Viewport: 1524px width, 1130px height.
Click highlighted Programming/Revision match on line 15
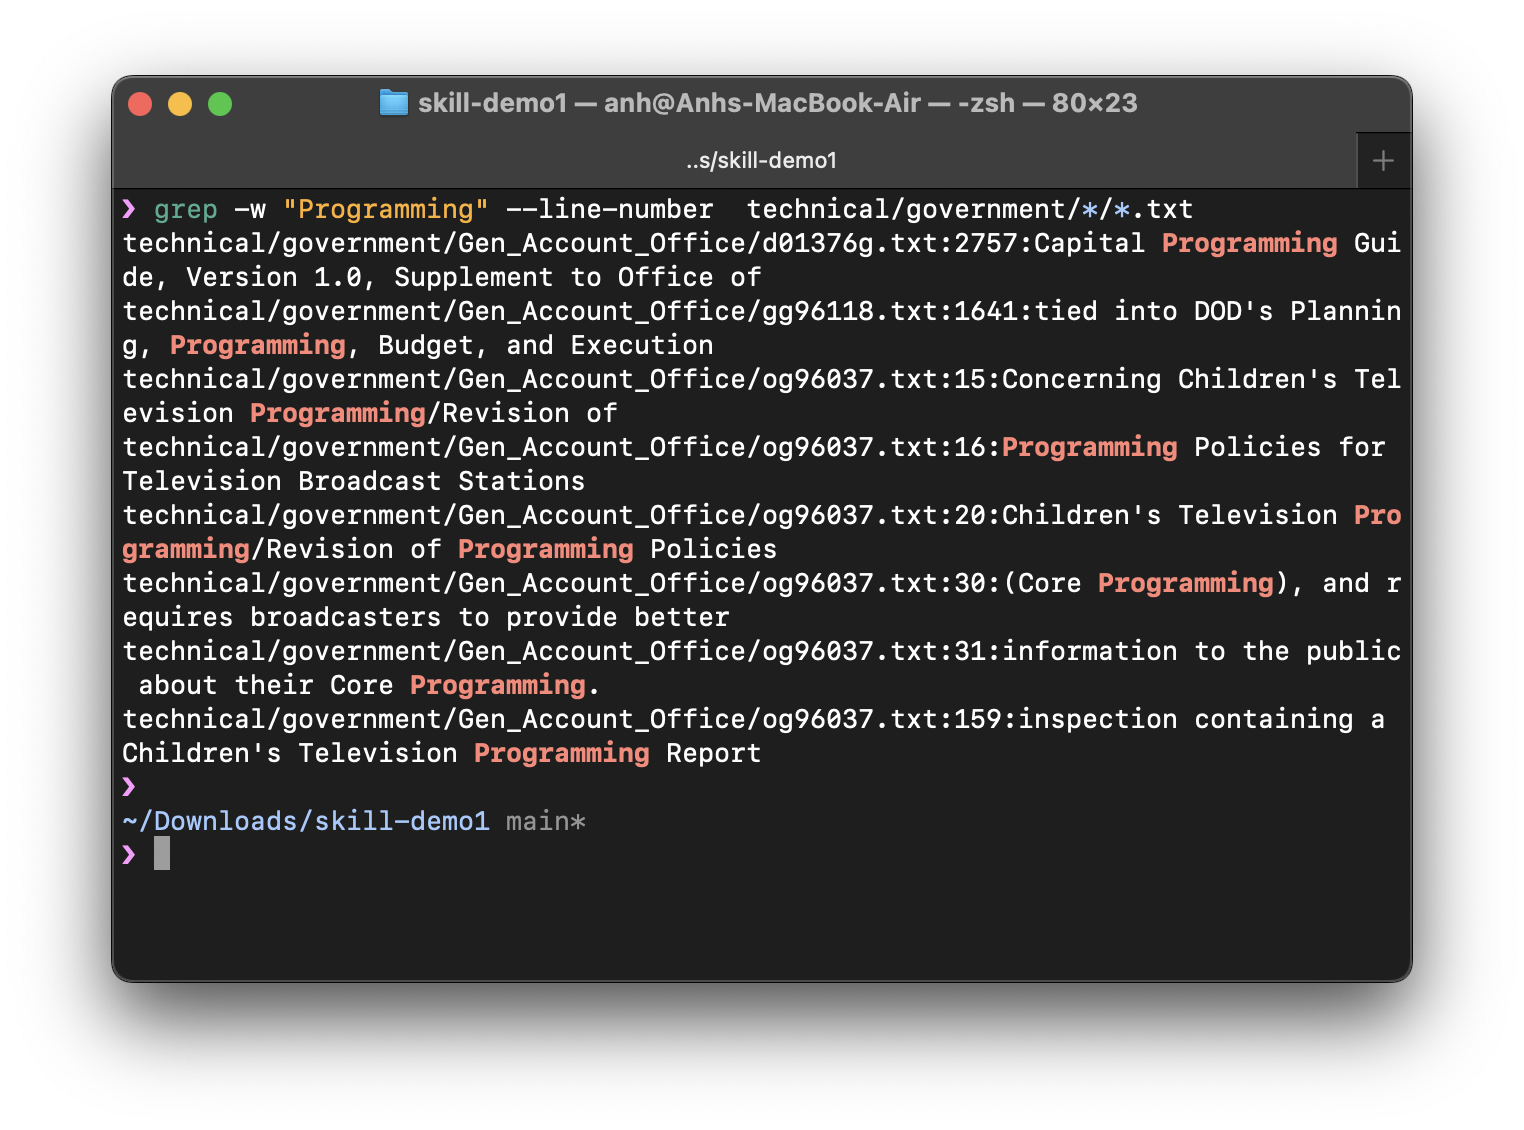click(x=338, y=413)
